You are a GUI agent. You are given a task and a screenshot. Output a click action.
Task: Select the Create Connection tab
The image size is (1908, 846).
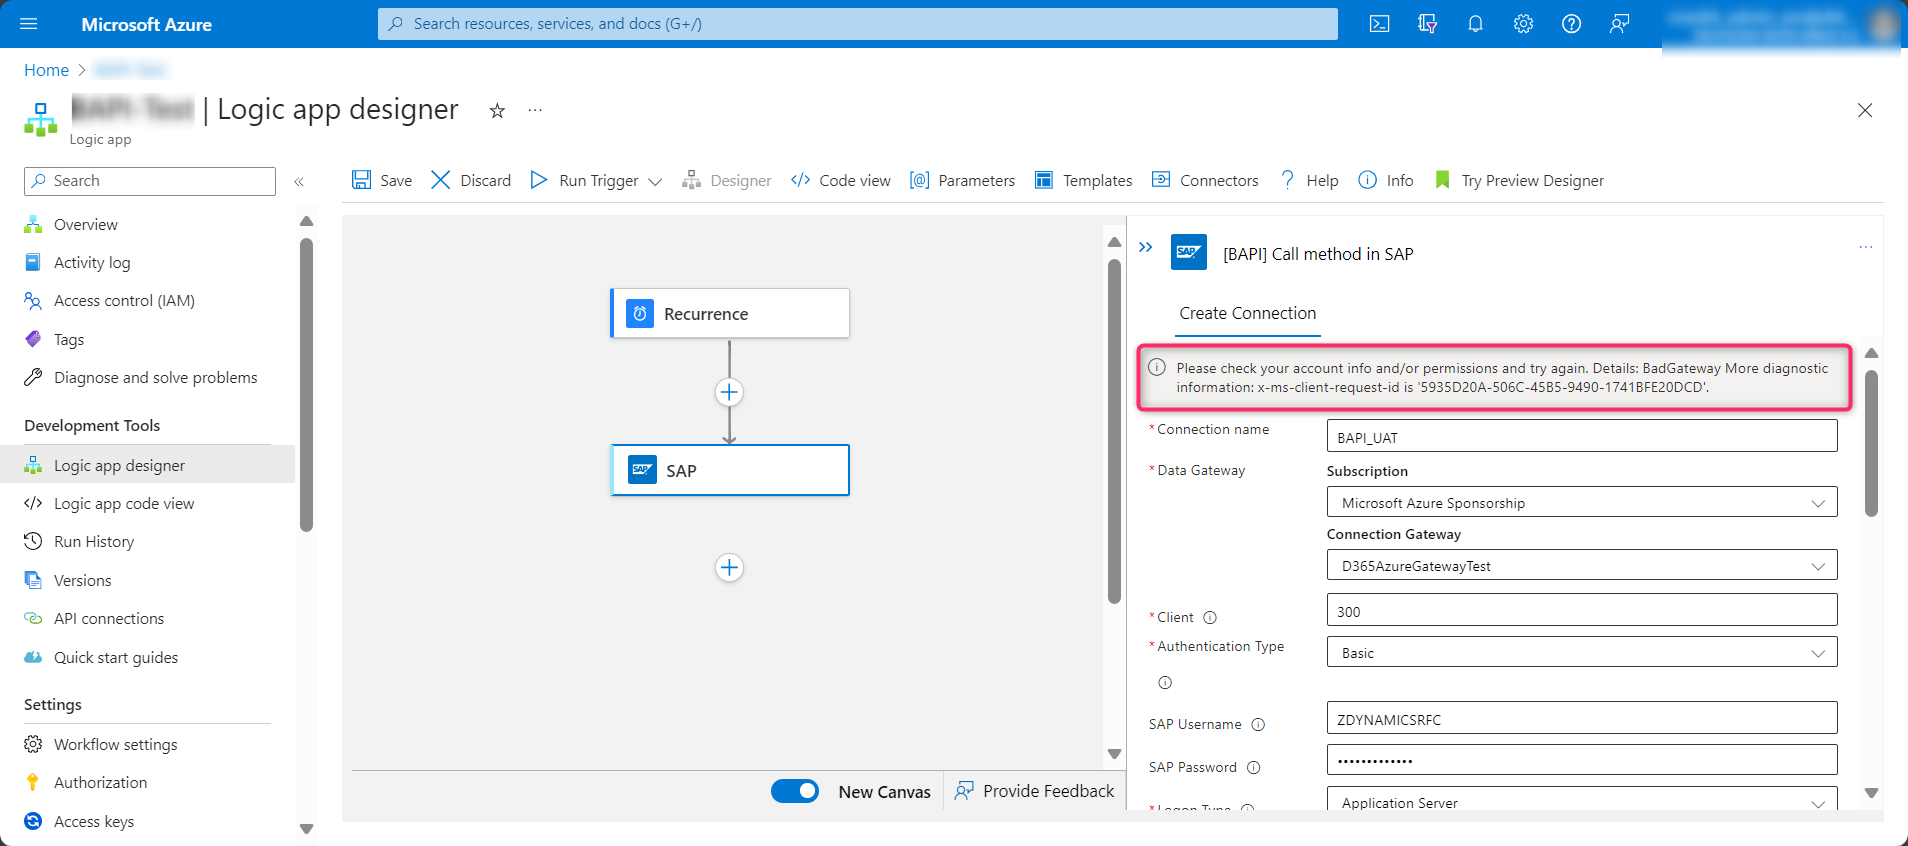pos(1247,313)
